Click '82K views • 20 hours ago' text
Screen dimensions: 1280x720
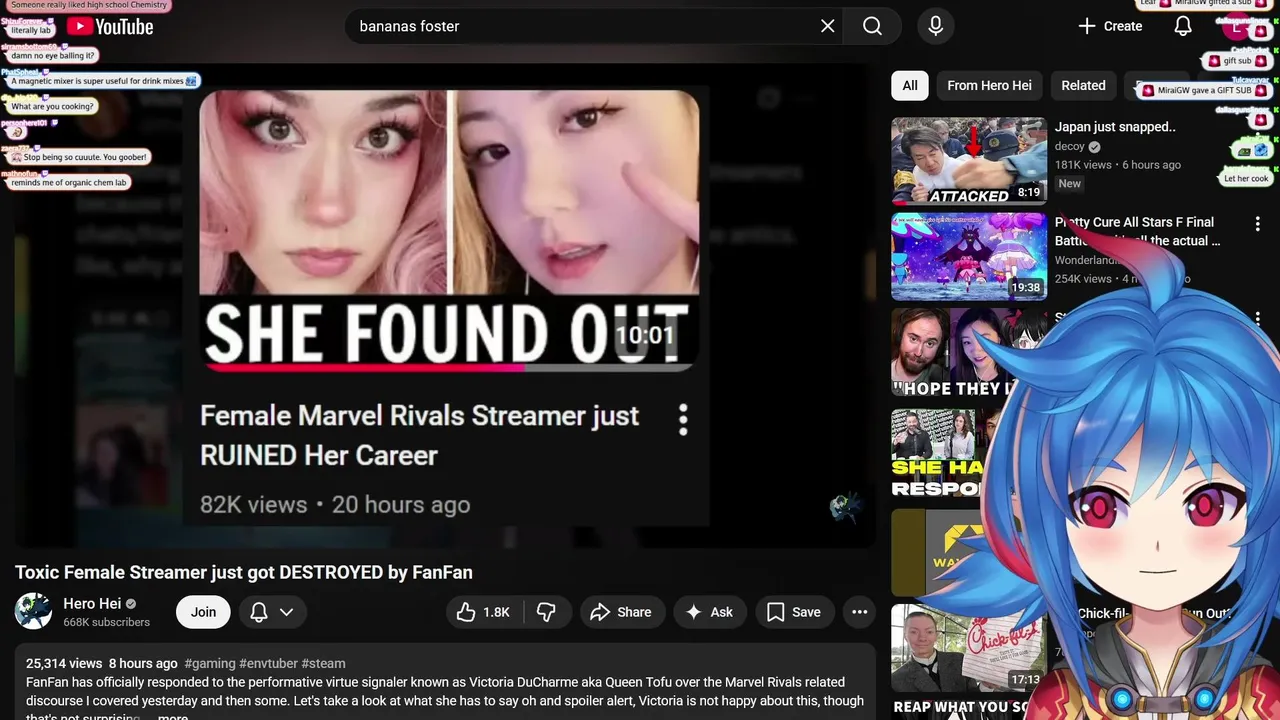tap(335, 505)
